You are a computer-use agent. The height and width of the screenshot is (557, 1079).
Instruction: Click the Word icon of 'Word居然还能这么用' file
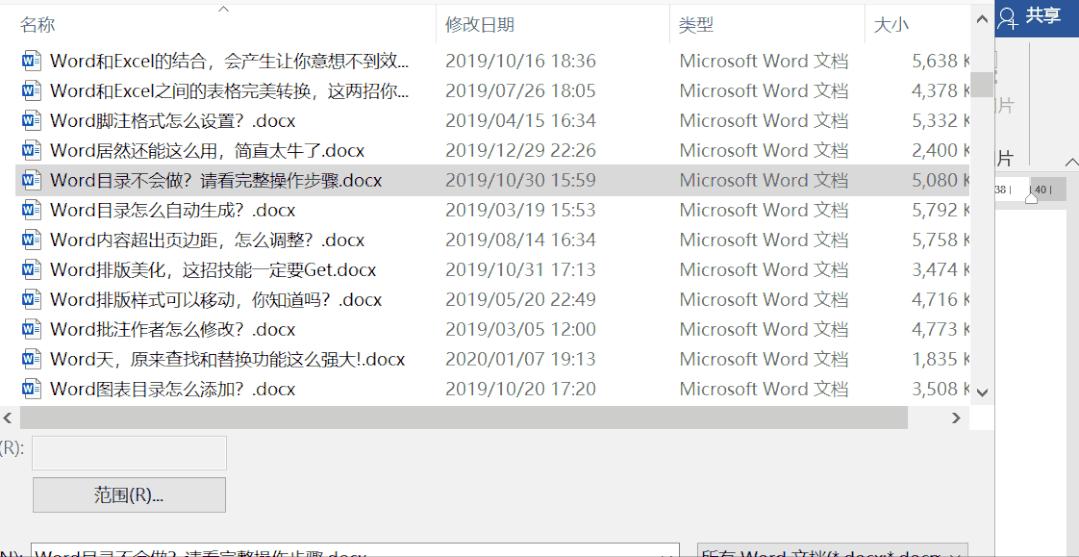coord(32,150)
